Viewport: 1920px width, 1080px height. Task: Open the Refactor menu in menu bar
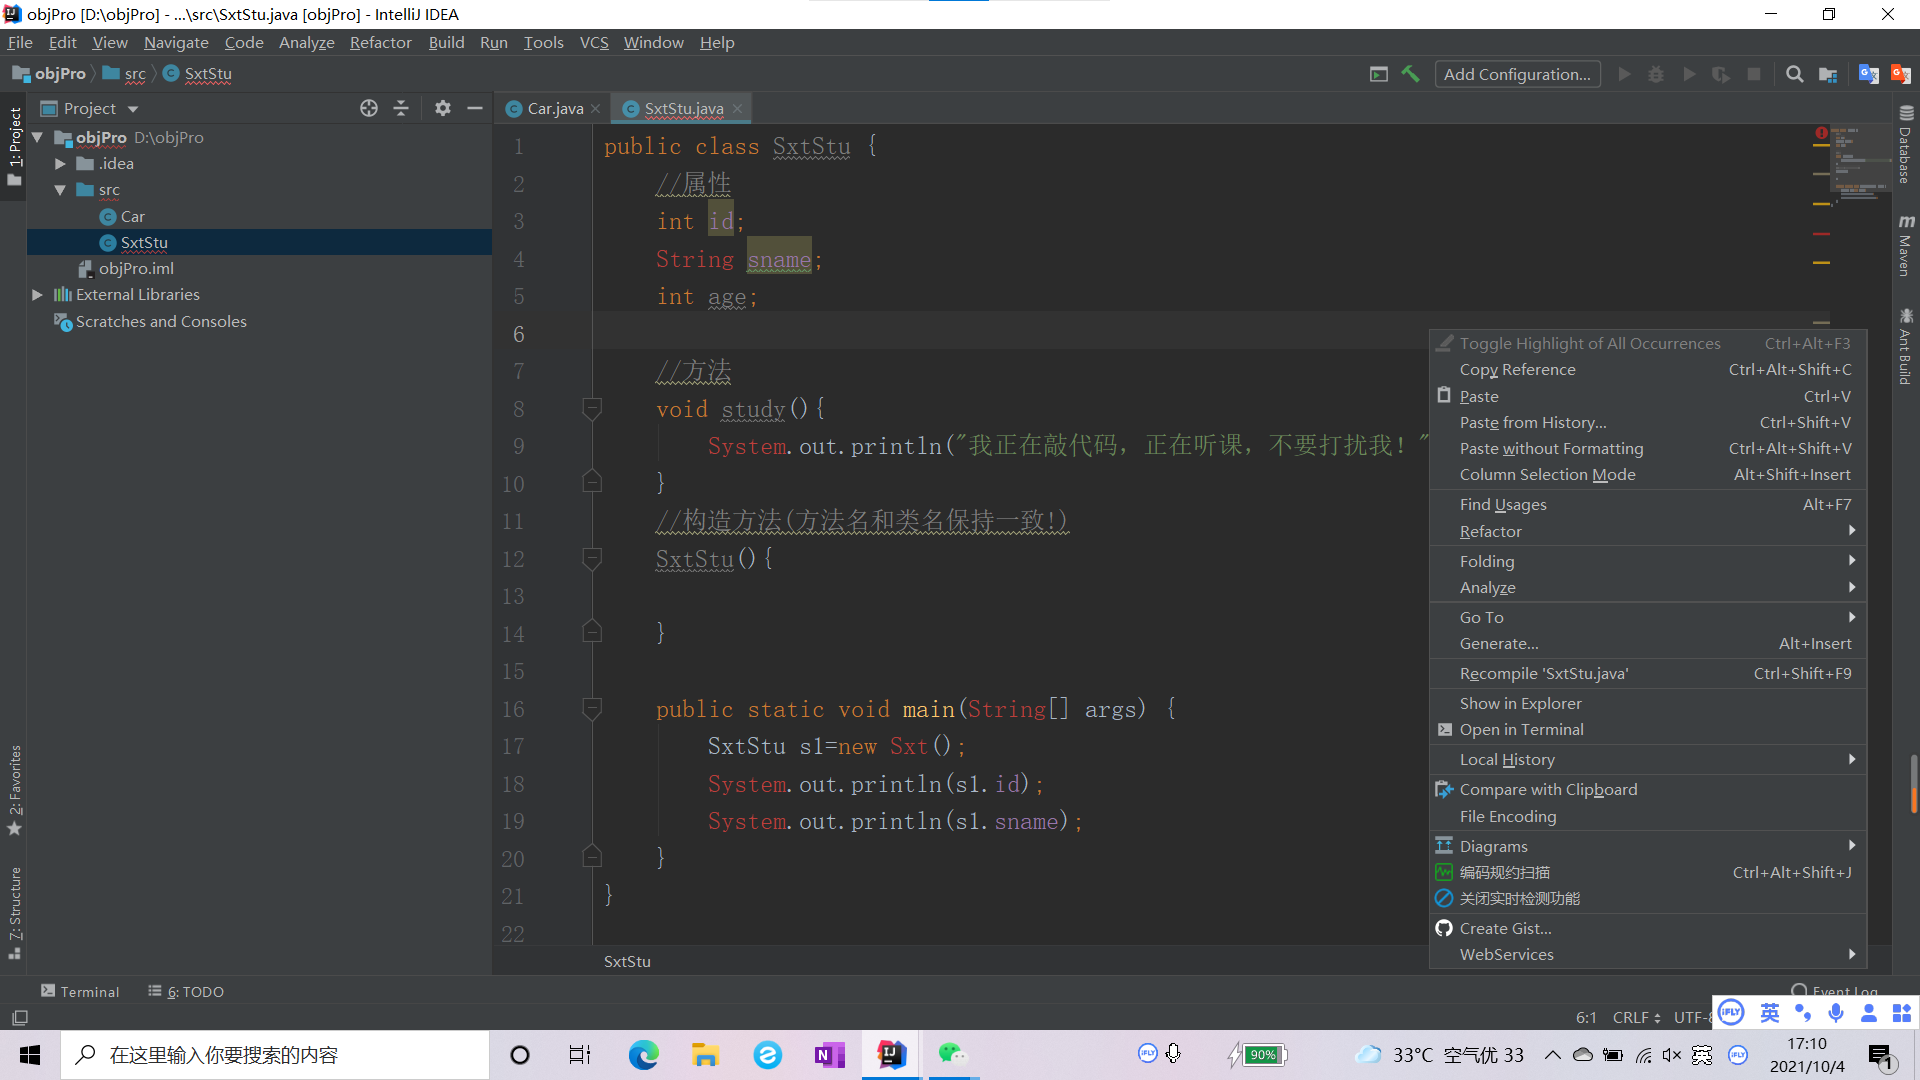380,42
